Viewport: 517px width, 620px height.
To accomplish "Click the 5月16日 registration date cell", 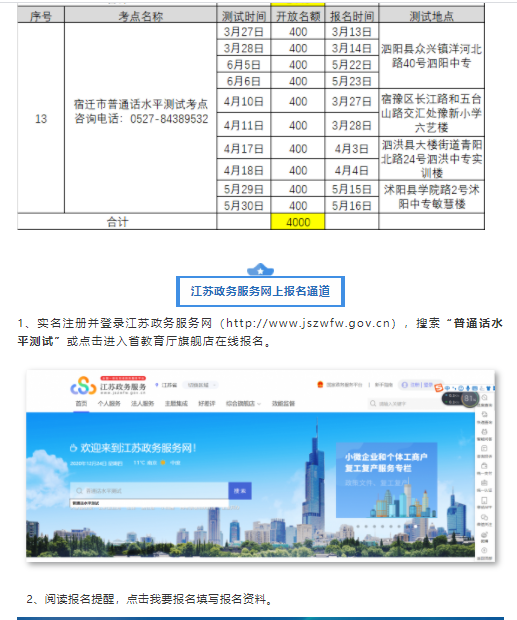I will point(351,205).
